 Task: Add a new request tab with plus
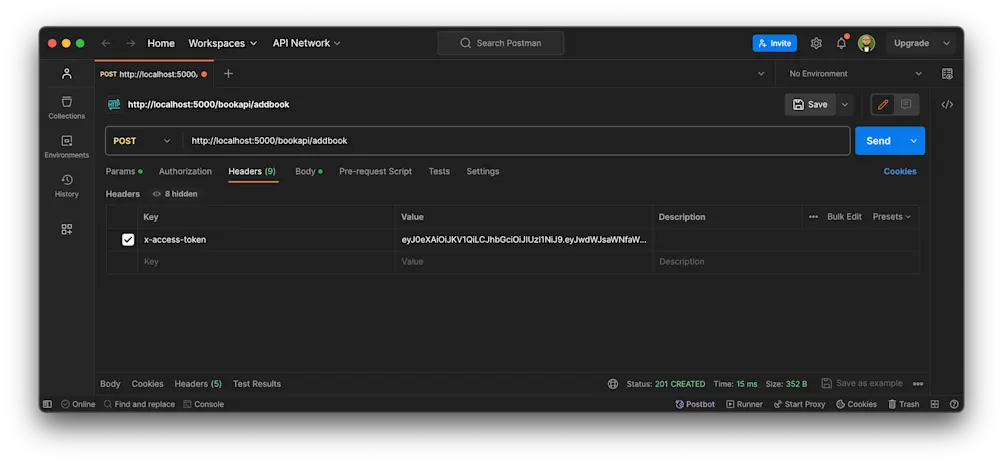click(228, 74)
